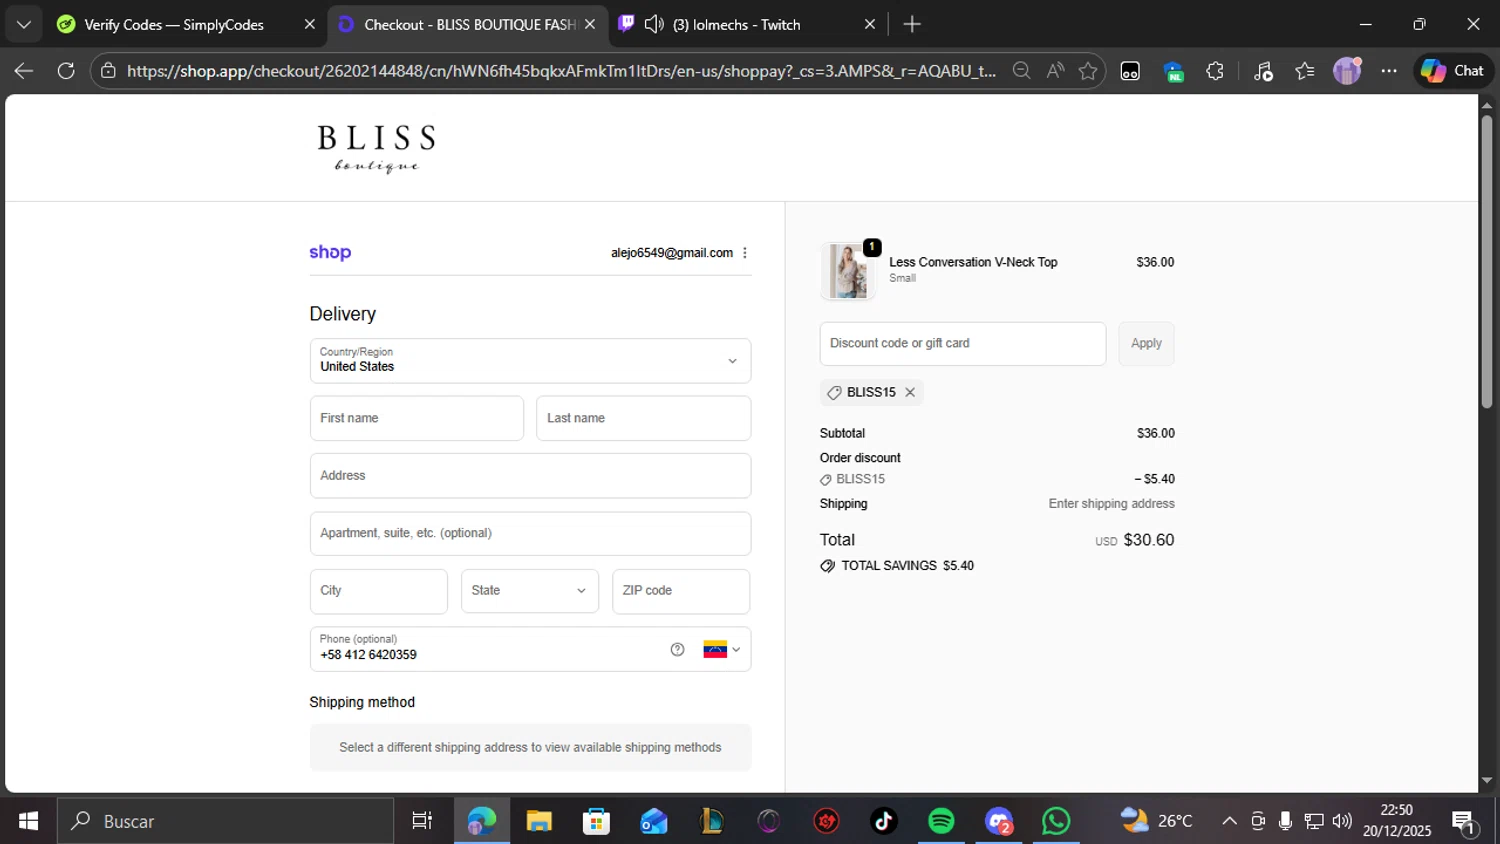Open the zoom magnifier in address bar
The image size is (1500, 844).
pyautogui.click(x=1021, y=71)
